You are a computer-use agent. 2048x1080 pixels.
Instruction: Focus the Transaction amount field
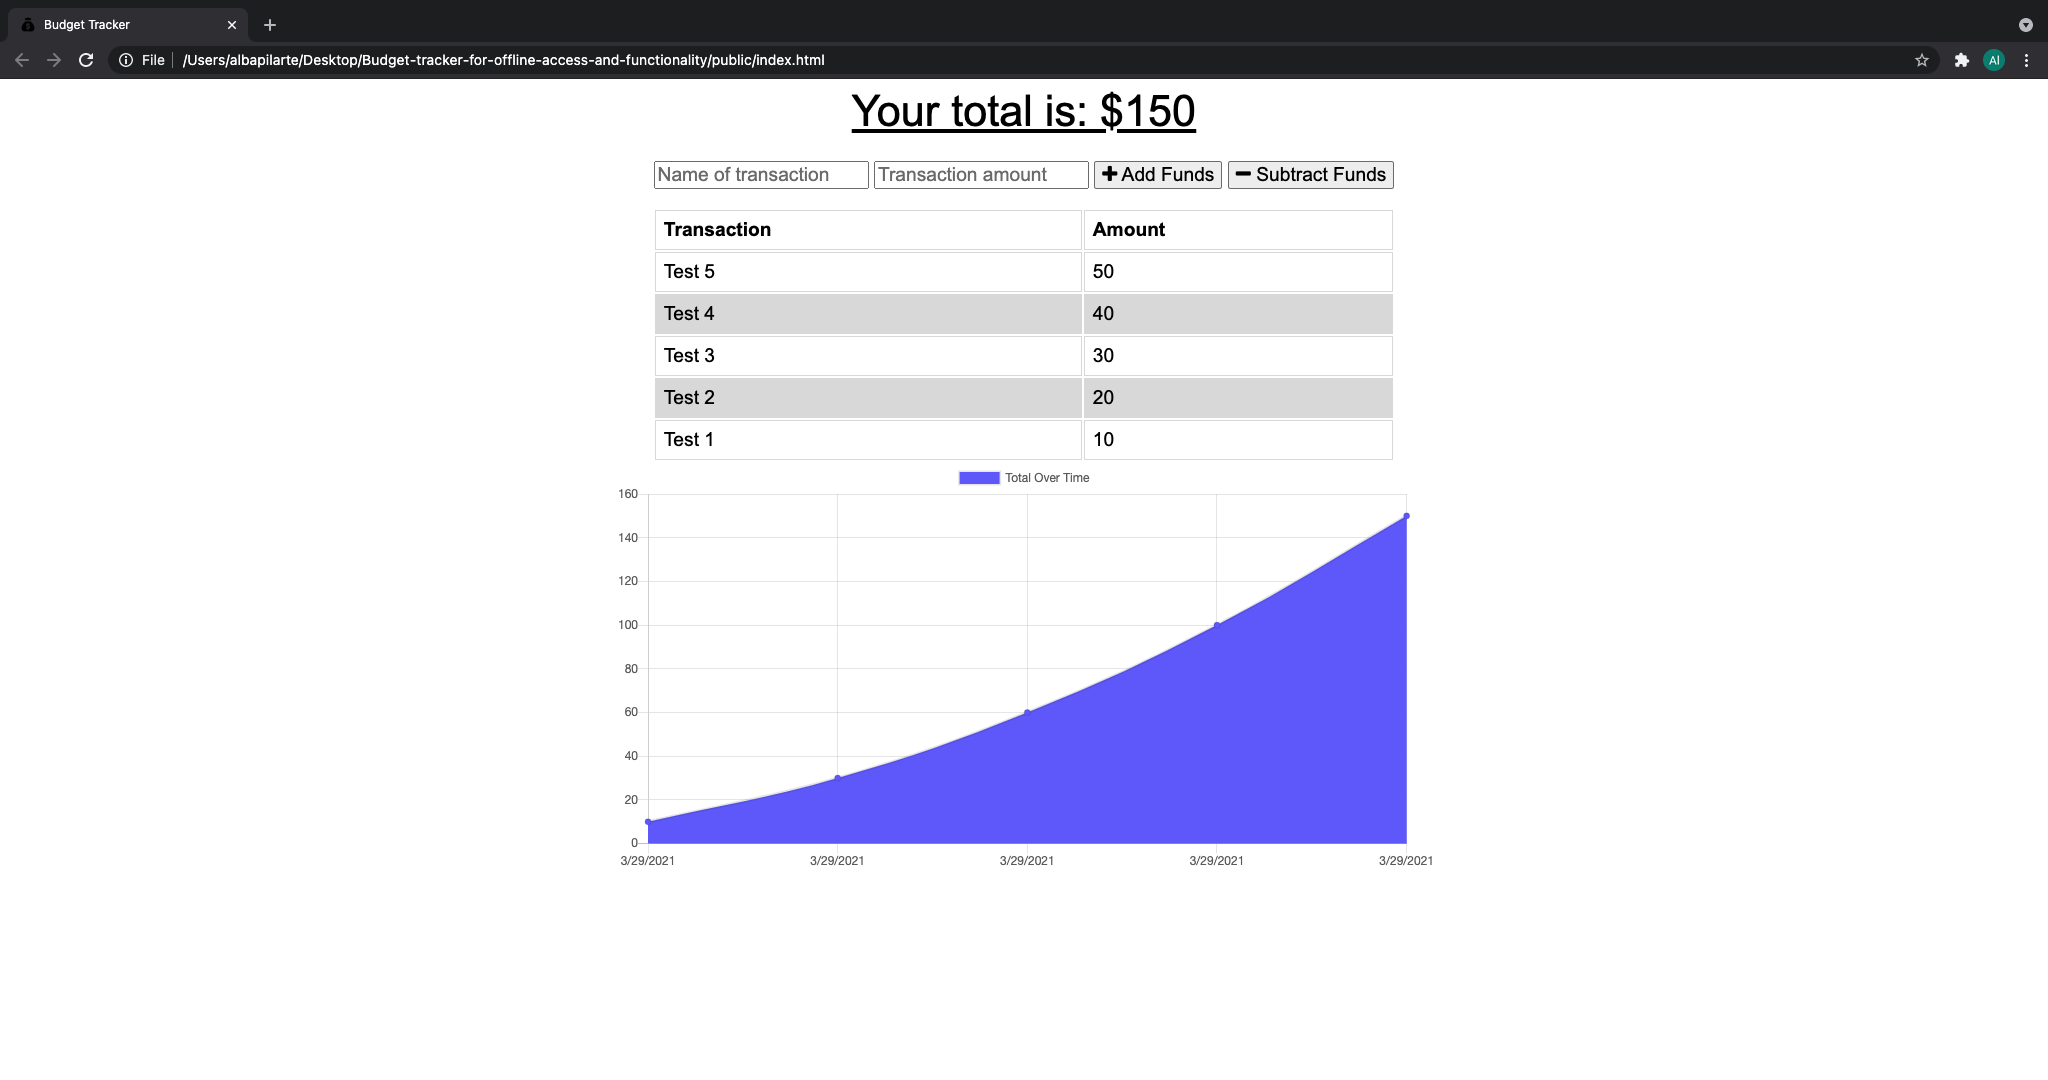[x=981, y=175]
